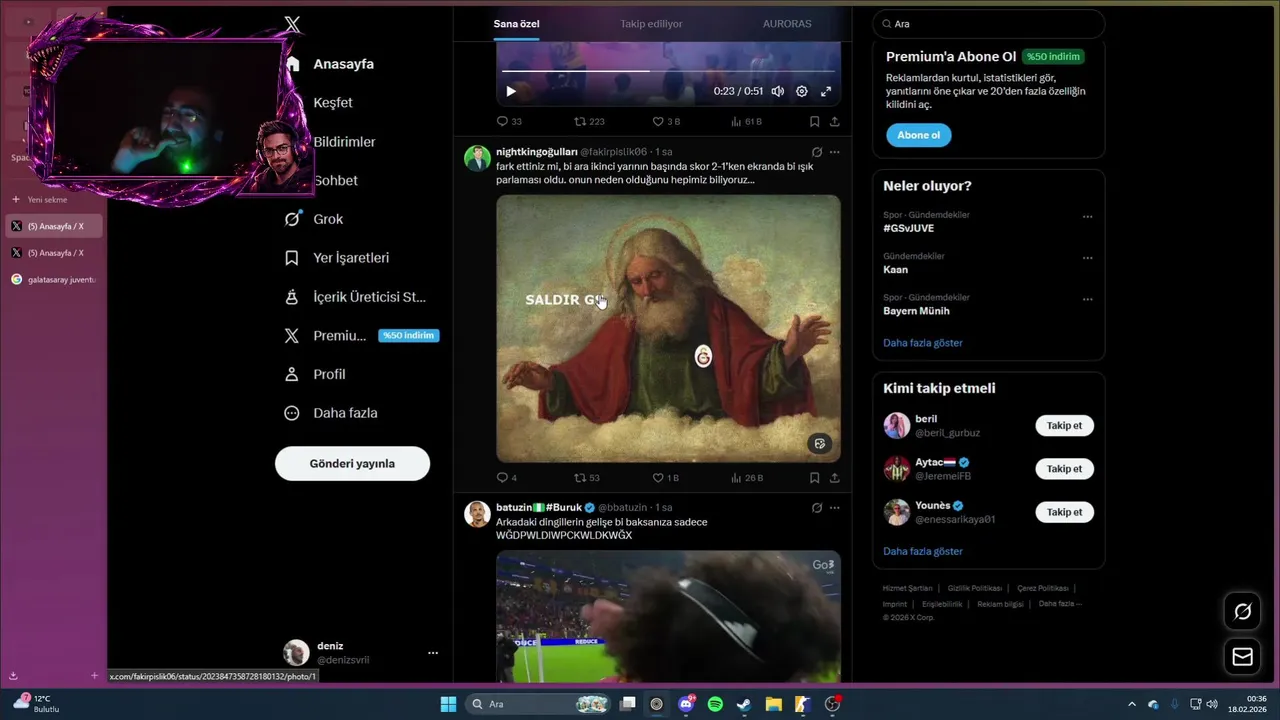Open options for #GSvJUVE trend
Screen dimensions: 1280x720
coord(1087,217)
